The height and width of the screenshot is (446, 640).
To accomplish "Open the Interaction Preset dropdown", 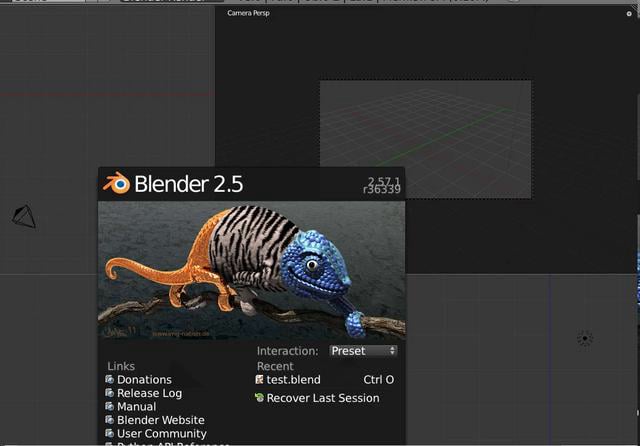I will coord(363,351).
